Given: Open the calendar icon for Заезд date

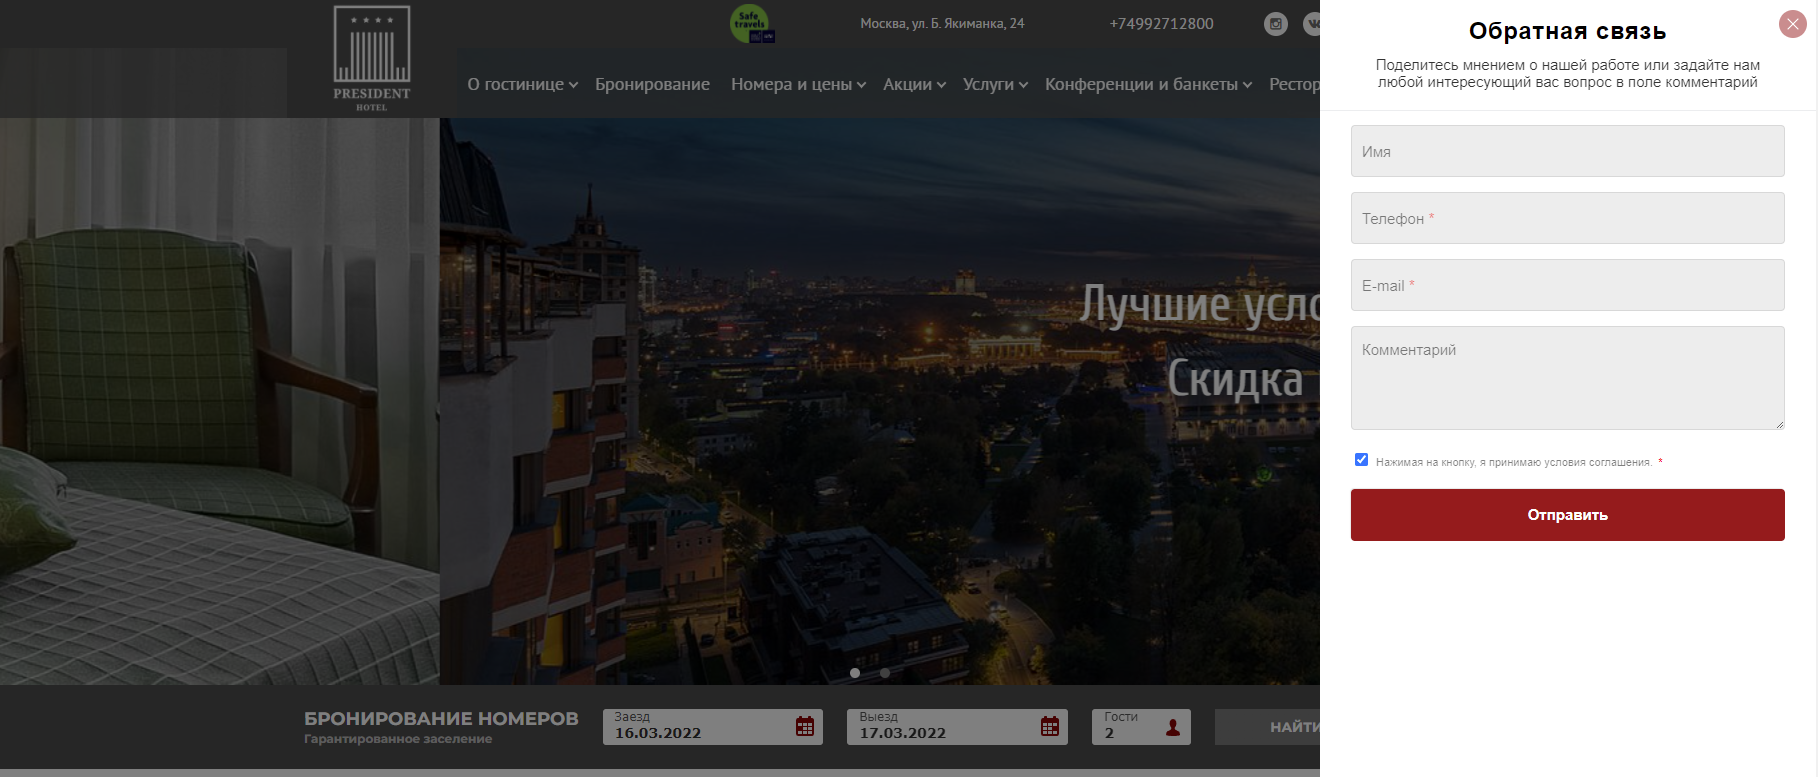Looking at the screenshot, I should tap(805, 727).
